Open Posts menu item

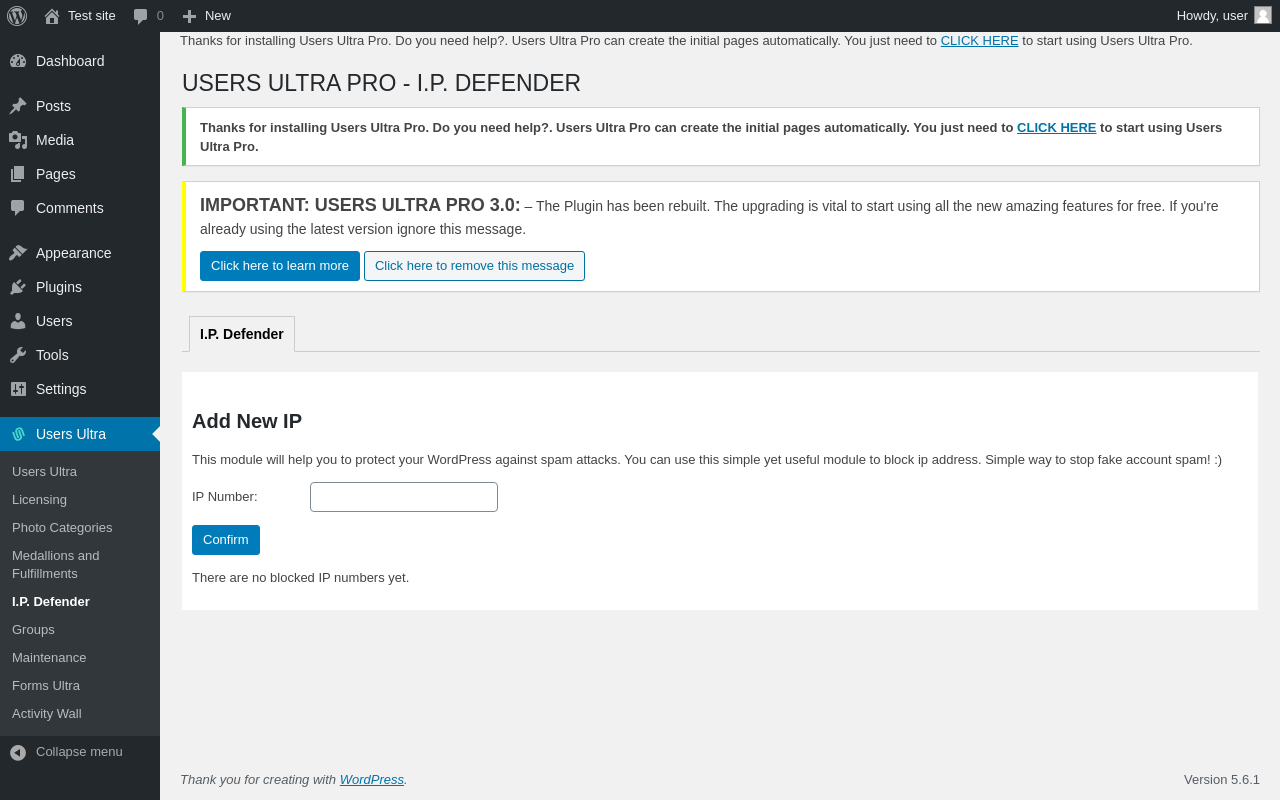coord(80,106)
